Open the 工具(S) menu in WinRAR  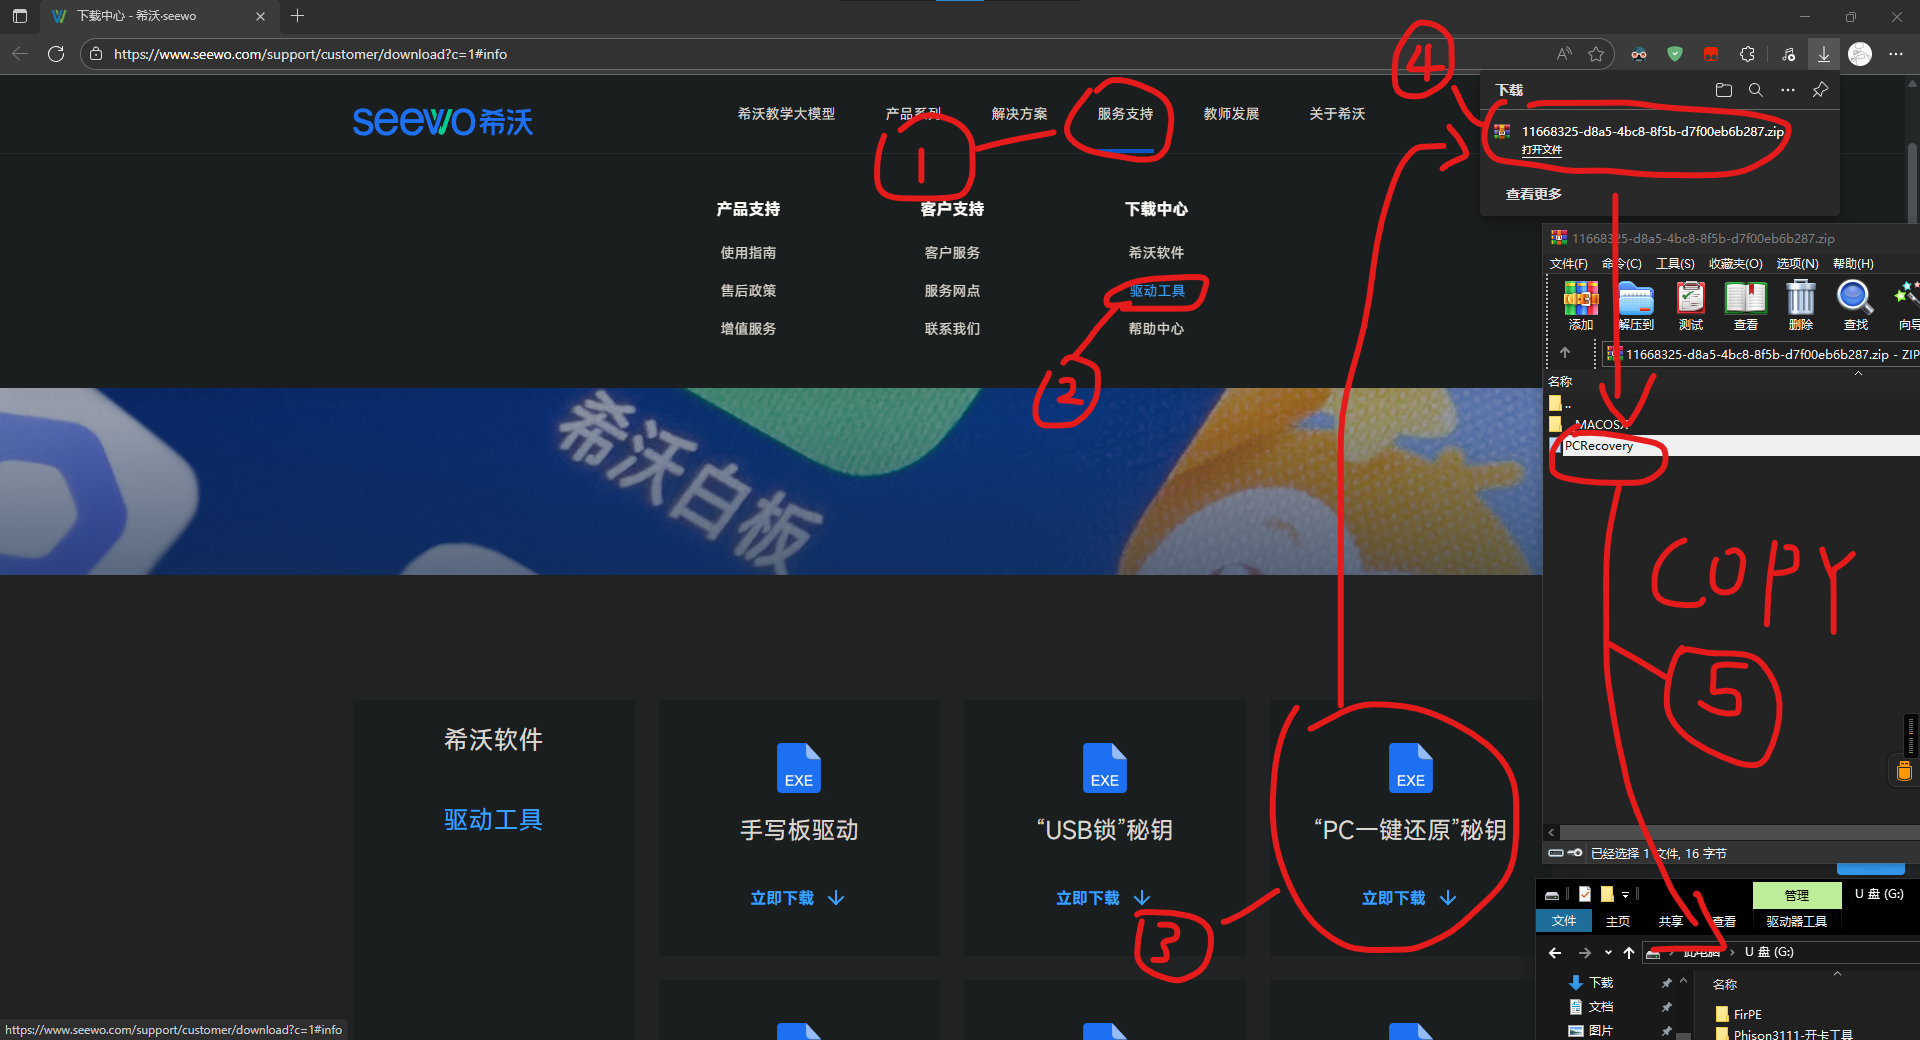1675,264
